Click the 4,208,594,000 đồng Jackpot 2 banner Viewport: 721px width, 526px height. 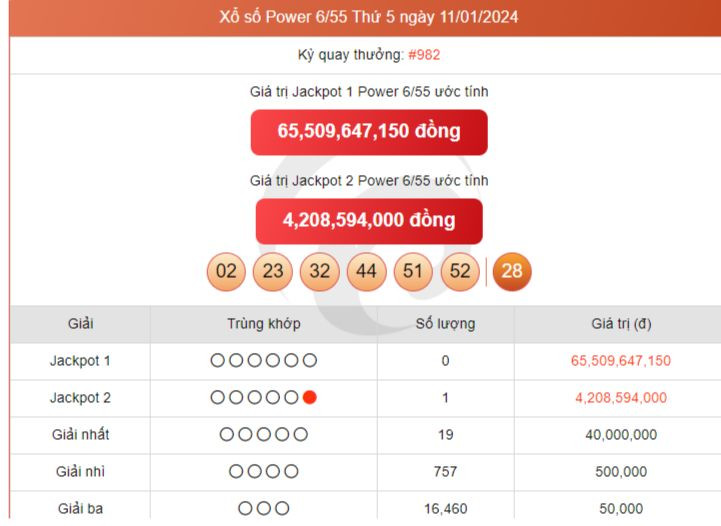(x=368, y=221)
